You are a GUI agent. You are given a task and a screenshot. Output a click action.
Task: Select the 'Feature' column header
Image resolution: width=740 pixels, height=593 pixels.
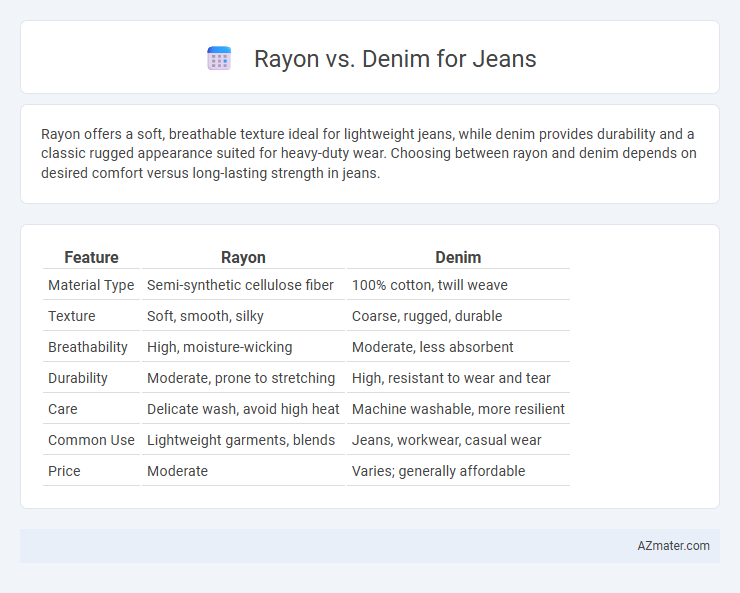click(x=92, y=258)
